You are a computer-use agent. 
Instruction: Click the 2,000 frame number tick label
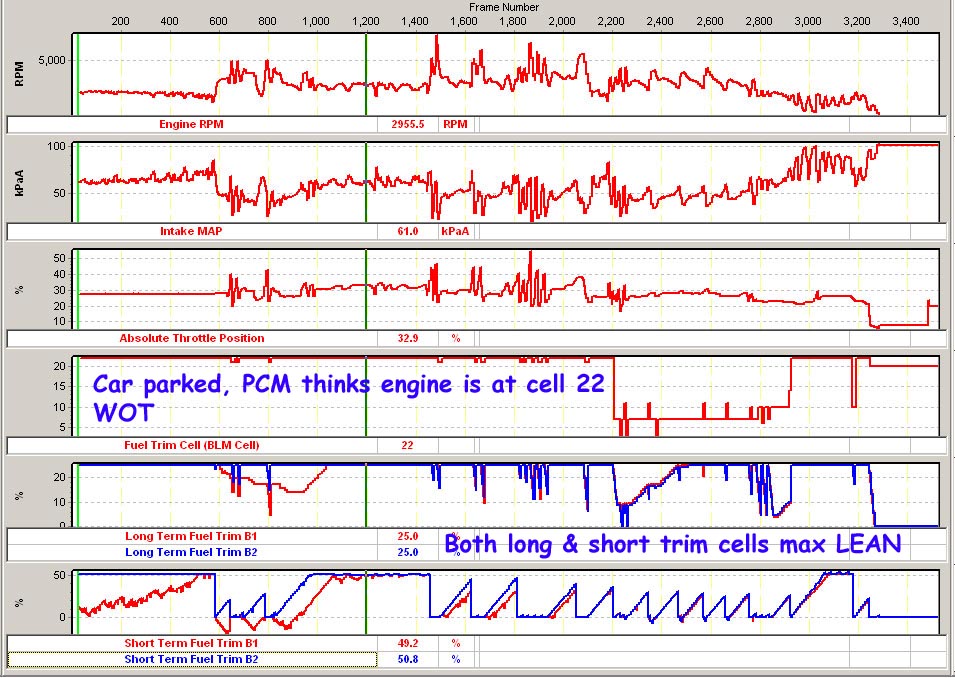point(562,20)
